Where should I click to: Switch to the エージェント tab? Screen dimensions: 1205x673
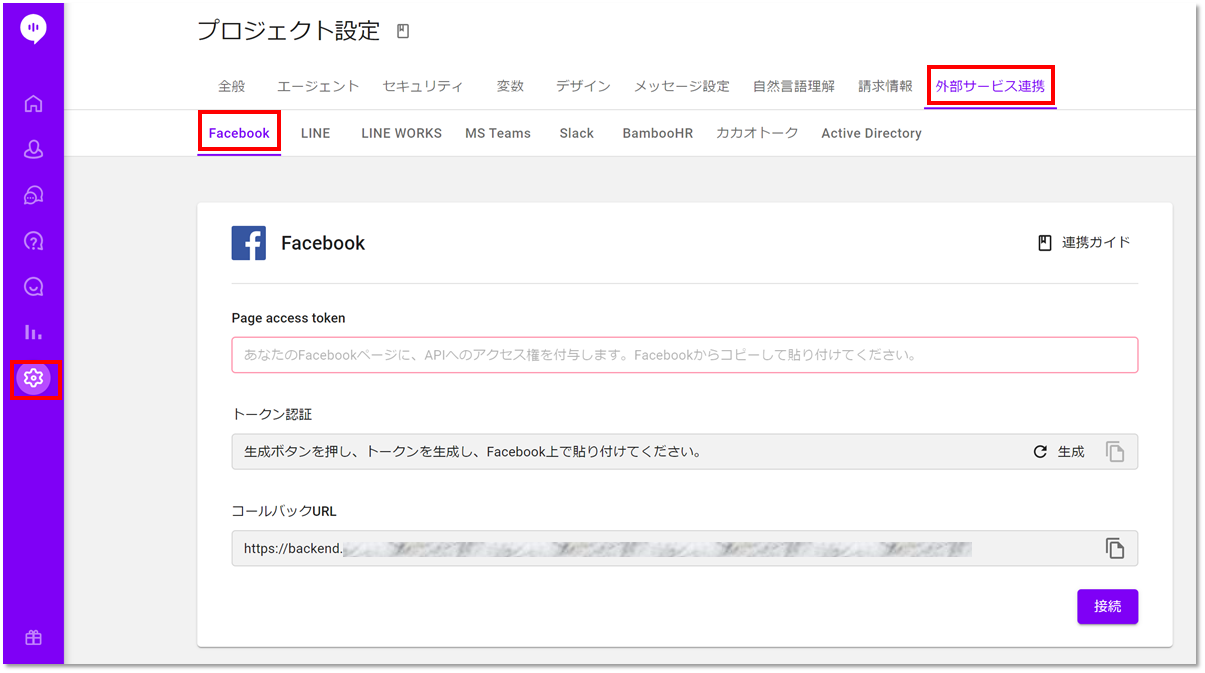pyautogui.click(x=318, y=86)
